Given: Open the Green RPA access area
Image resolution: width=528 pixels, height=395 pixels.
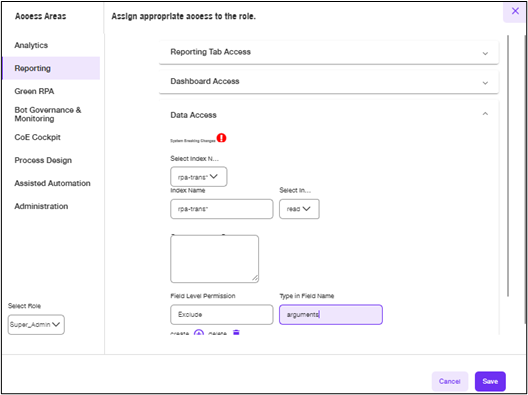Looking at the screenshot, I should (34, 91).
